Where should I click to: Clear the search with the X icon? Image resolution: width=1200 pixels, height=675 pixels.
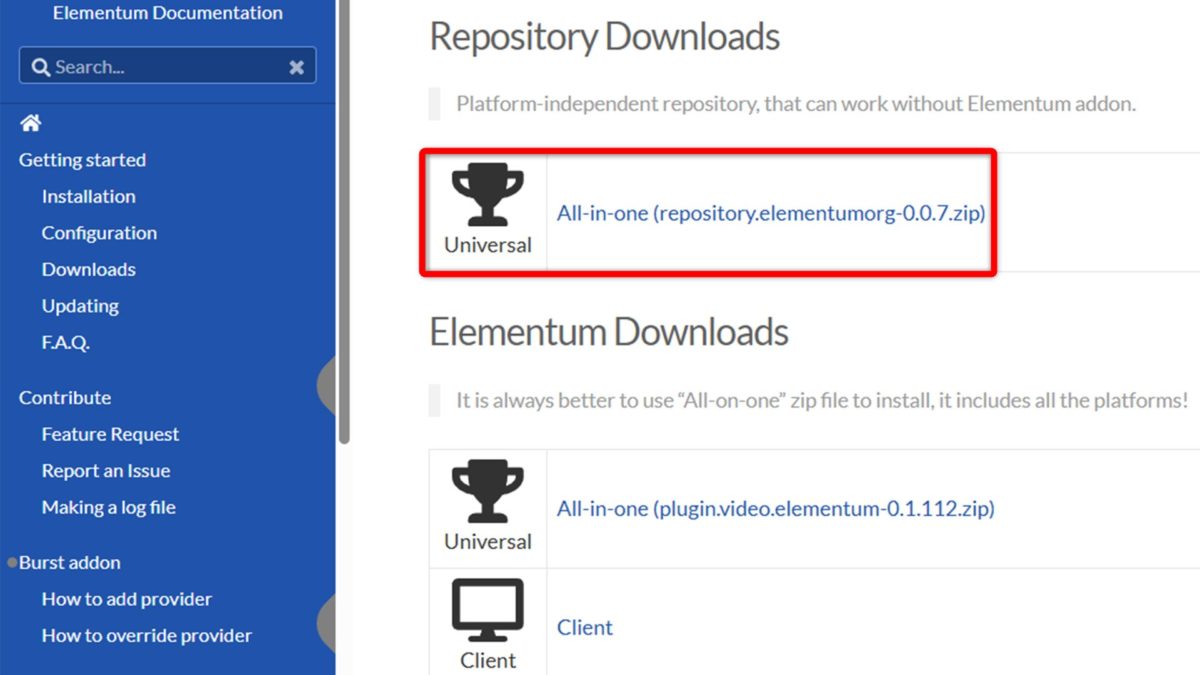coord(296,67)
